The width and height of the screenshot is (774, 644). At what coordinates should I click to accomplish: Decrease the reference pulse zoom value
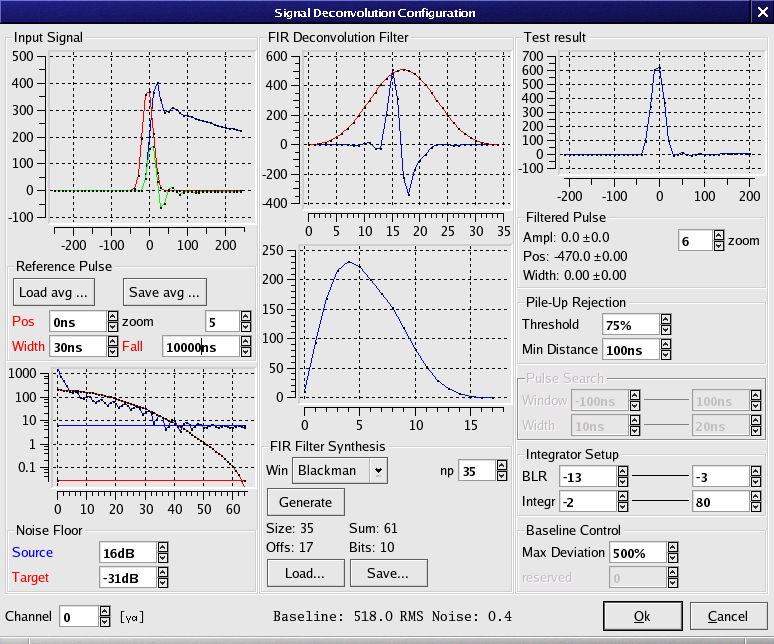point(246,327)
